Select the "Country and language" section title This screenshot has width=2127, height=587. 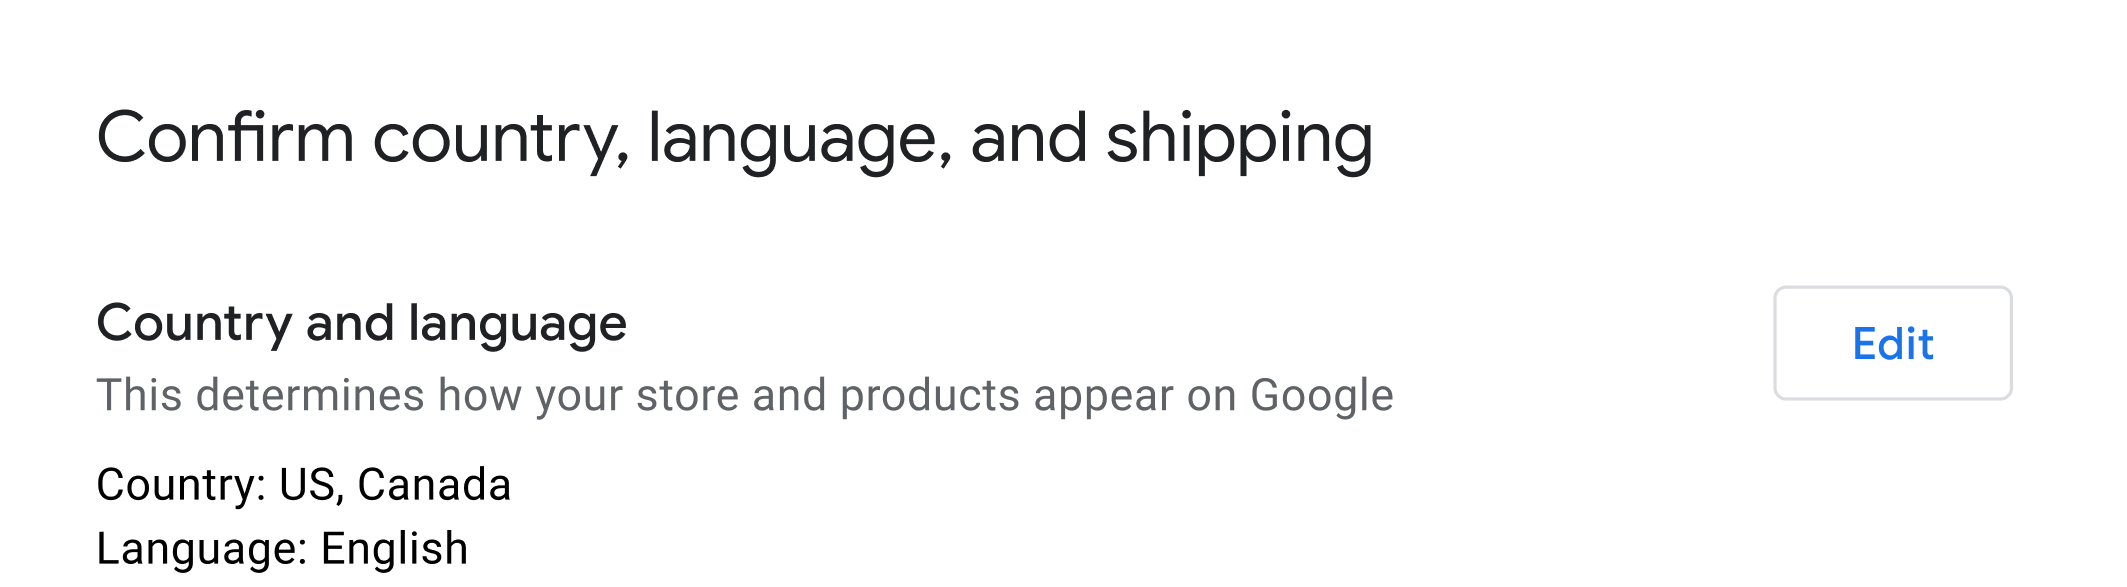tap(361, 323)
